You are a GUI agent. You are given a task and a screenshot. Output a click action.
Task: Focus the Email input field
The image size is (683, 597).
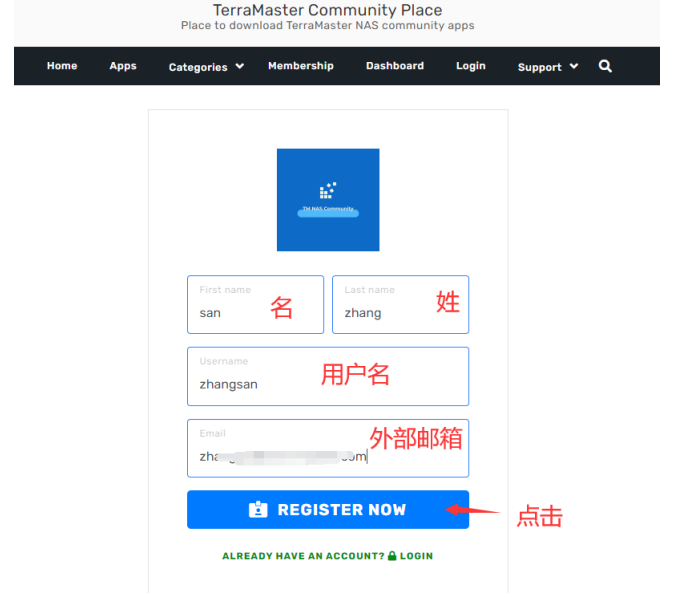[x=328, y=448]
